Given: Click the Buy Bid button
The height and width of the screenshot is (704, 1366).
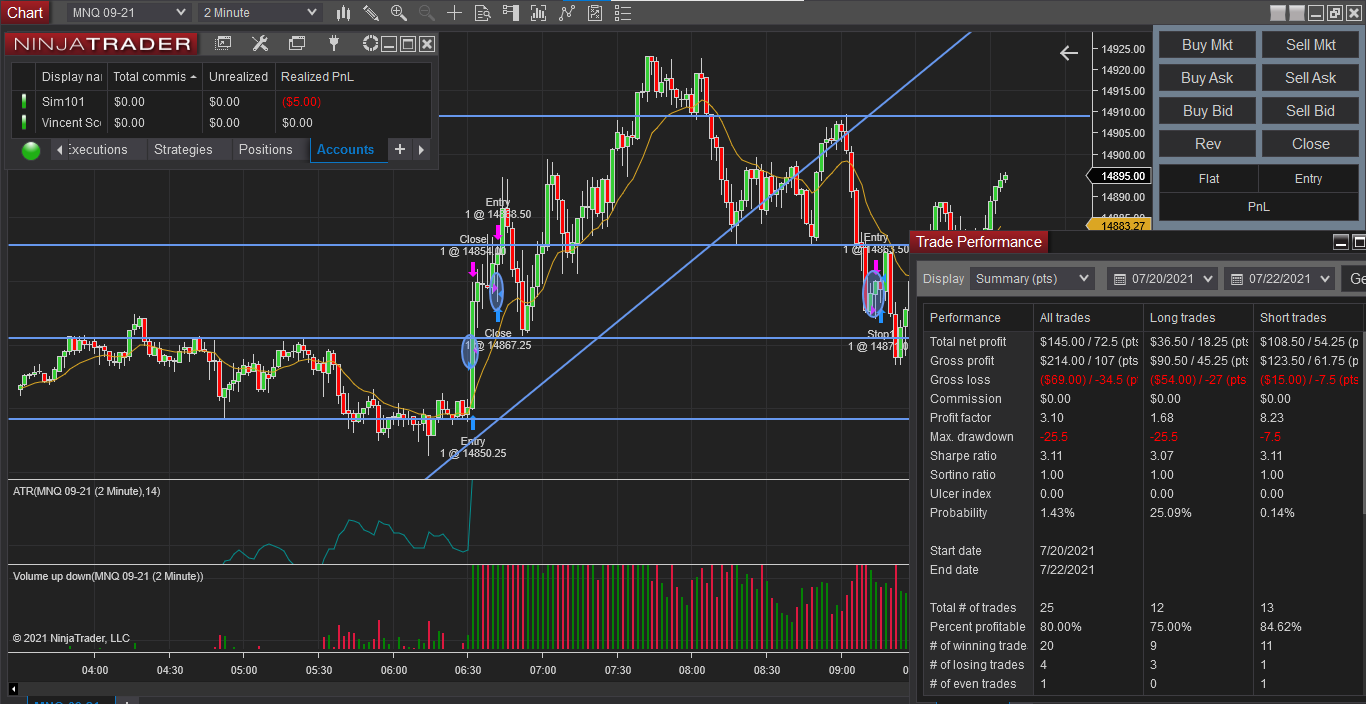Looking at the screenshot, I should 1207,111.
